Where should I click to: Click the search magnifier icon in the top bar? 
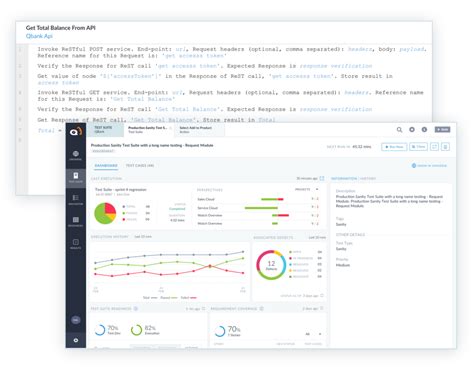[399, 130]
